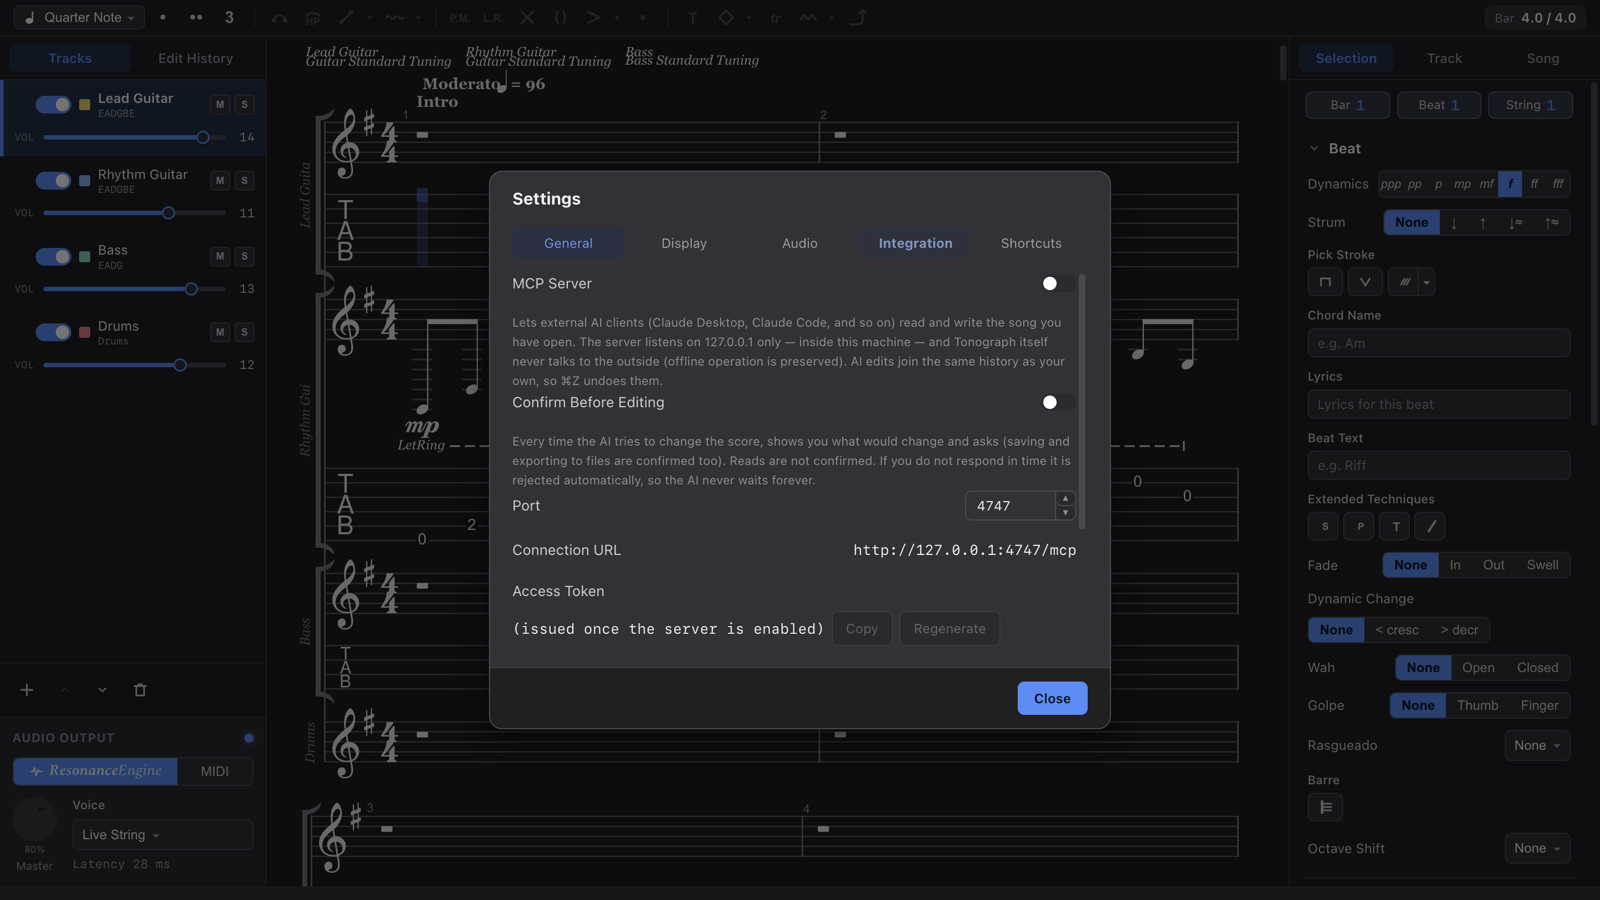Delete track with the trash icon
The width and height of the screenshot is (1600, 900).
coord(140,690)
